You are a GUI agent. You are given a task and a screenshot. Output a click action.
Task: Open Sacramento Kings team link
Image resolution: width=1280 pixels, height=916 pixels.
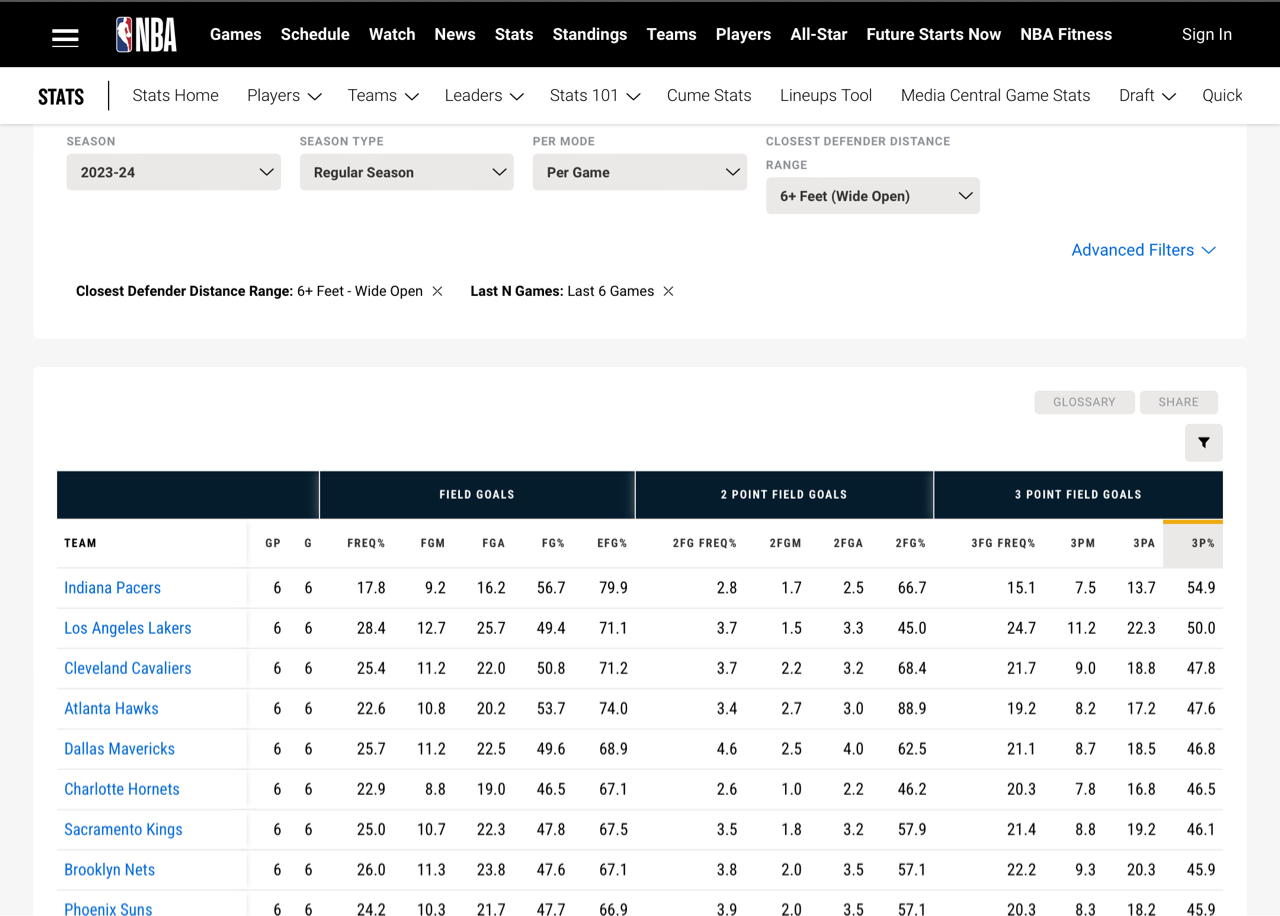[x=123, y=829]
